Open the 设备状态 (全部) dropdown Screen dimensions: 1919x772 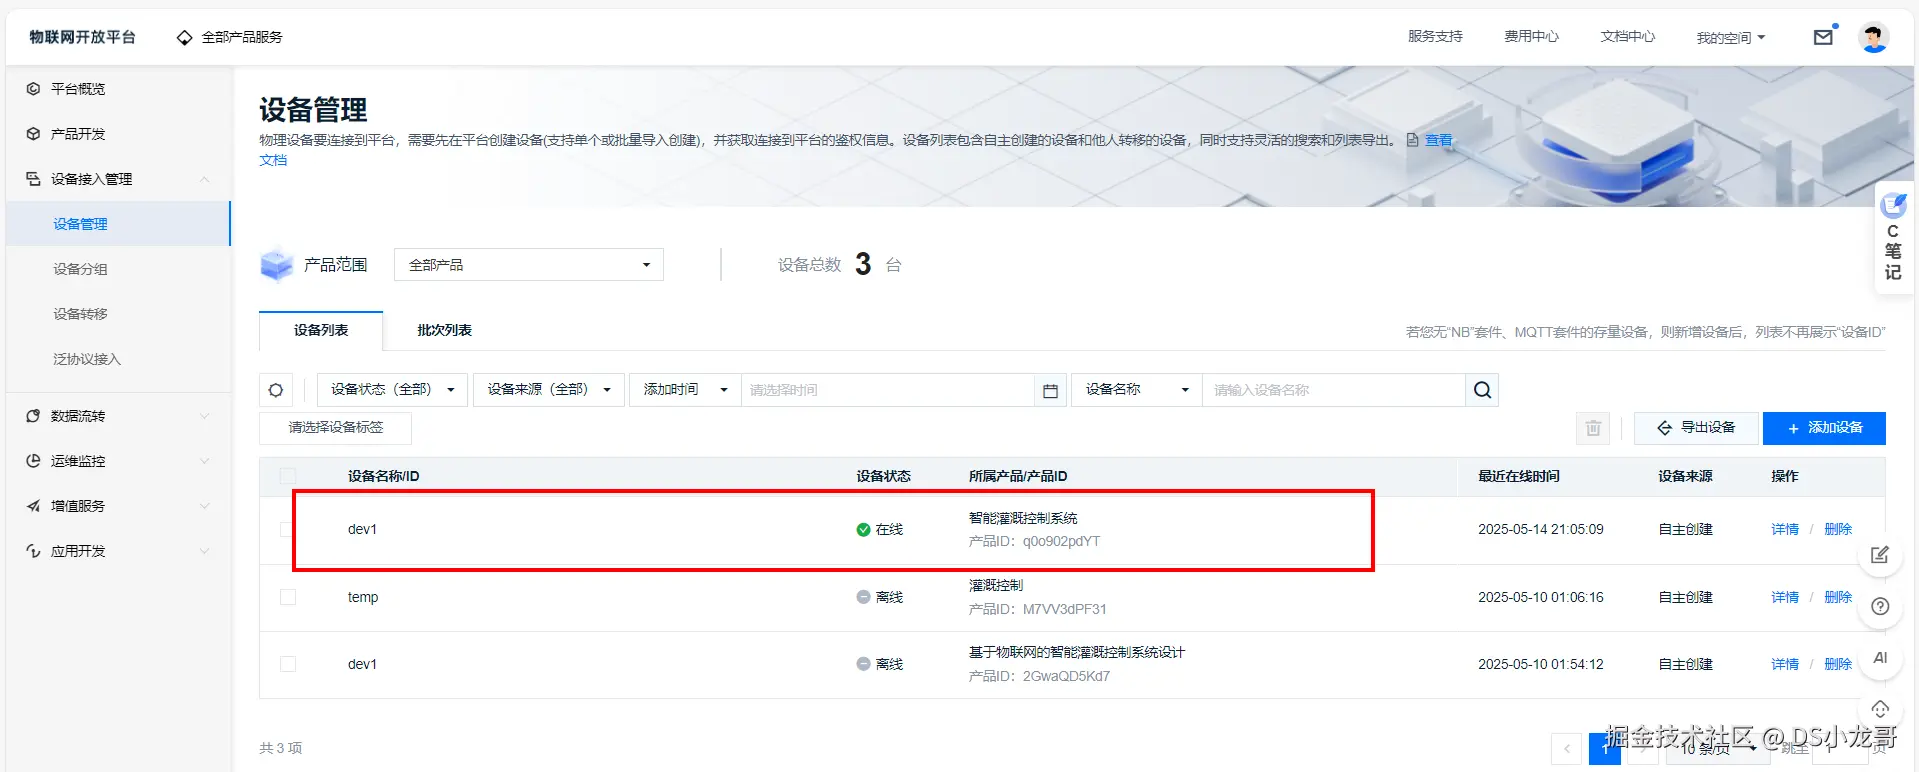(392, 390)
